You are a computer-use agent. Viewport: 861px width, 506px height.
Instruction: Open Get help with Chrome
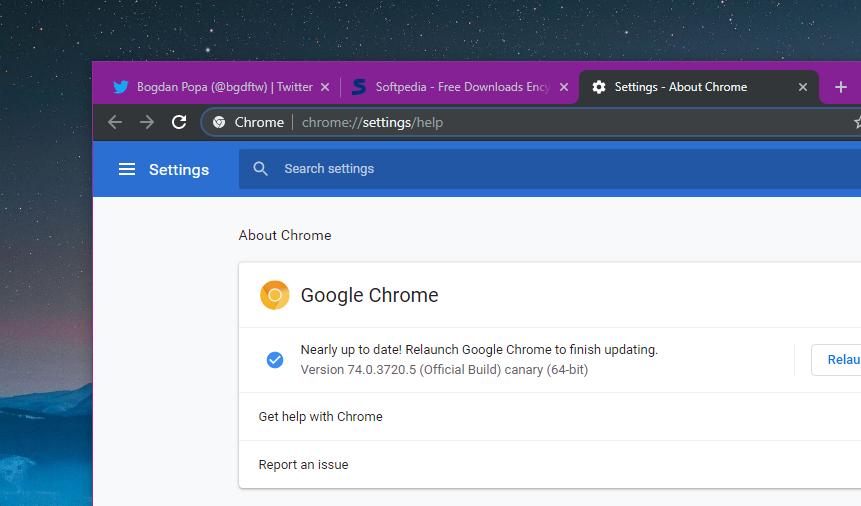321,416
